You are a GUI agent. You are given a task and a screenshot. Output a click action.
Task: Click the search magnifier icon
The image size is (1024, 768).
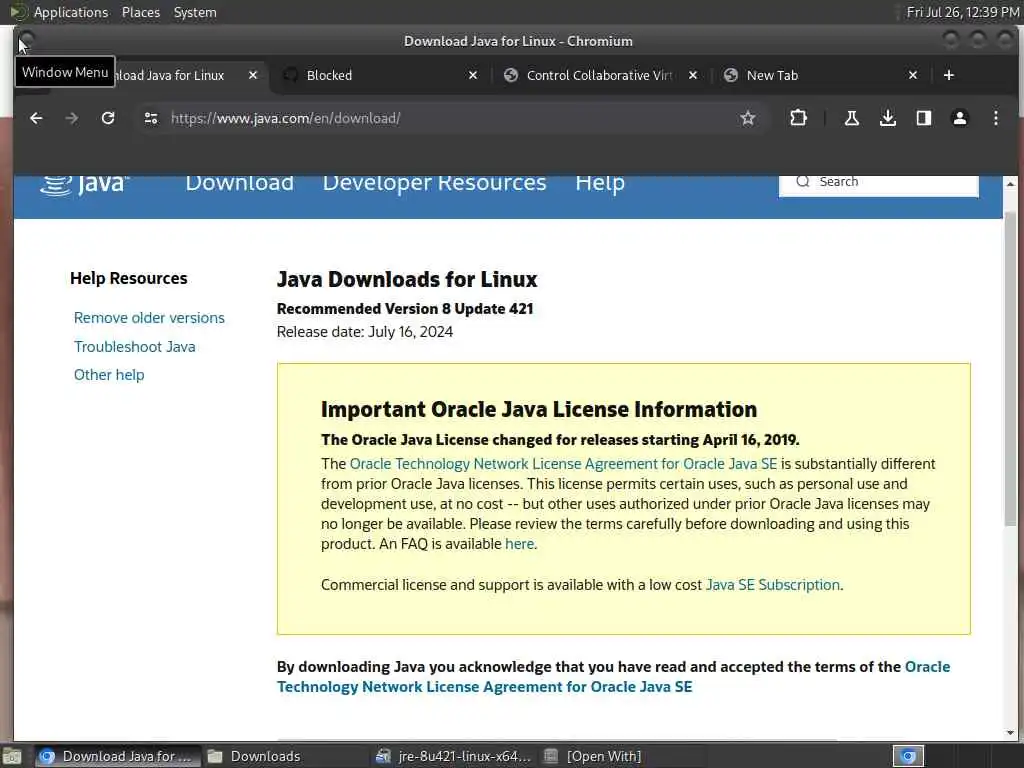point(803,182)
